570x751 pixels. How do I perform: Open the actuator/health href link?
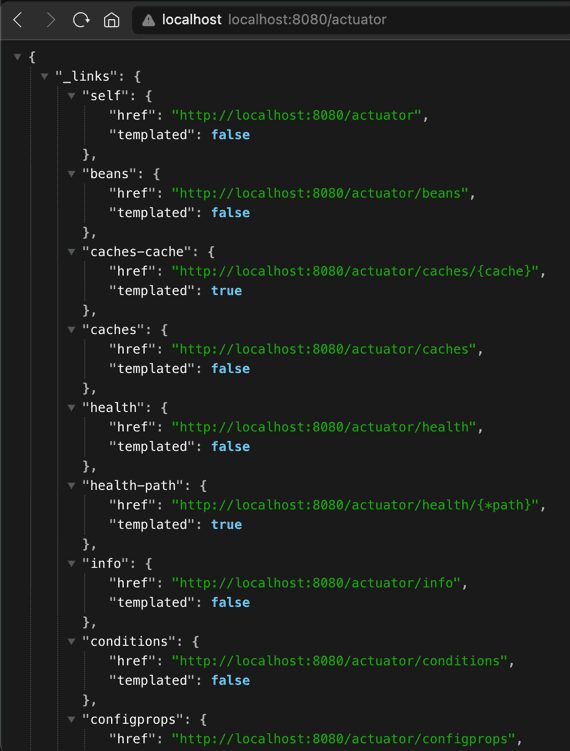click(x=324, y=427)
